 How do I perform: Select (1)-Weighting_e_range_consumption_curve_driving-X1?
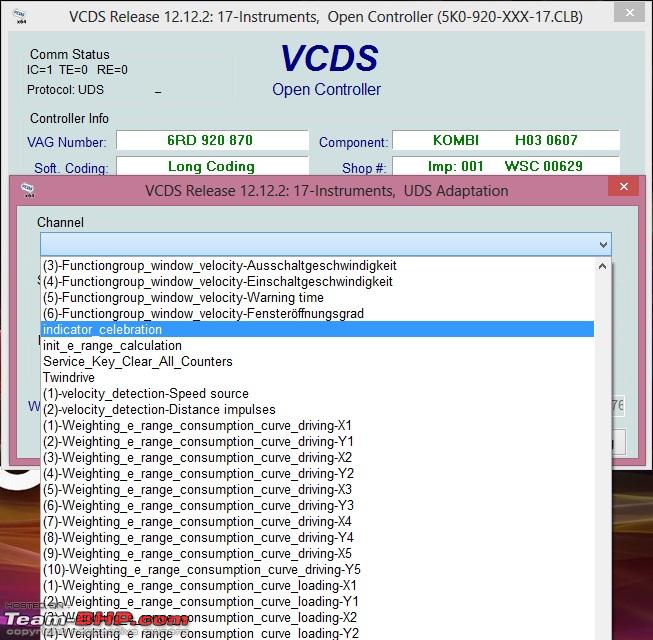point(317,426)
